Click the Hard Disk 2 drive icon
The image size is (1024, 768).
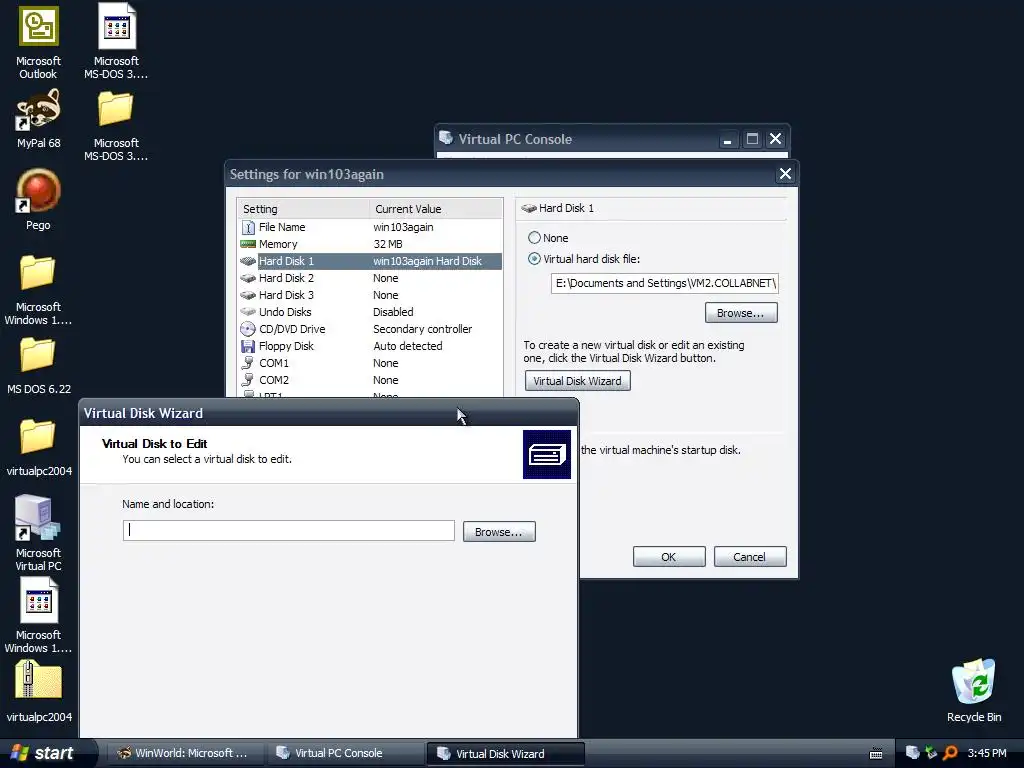248,278
